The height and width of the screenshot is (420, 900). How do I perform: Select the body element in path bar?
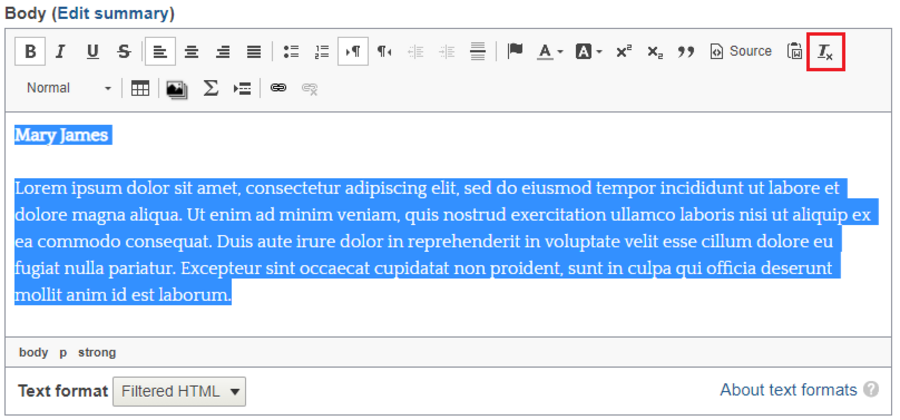coord(33,353)
